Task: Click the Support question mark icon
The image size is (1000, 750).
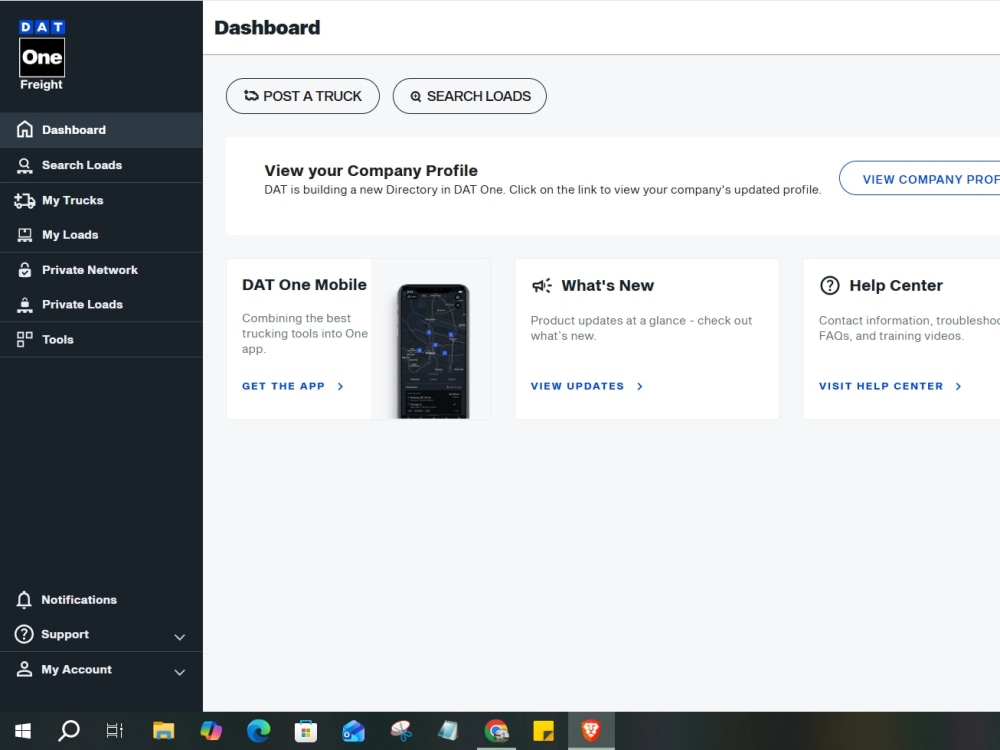Action: (x=24, y=635)
